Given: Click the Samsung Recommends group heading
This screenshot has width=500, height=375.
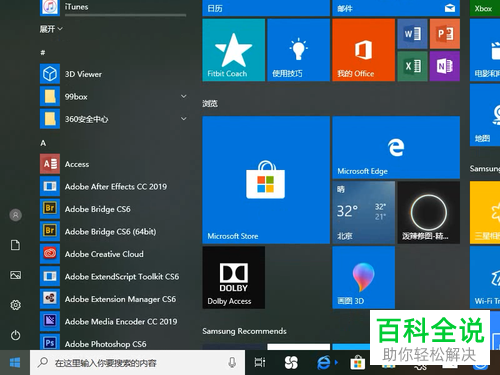Looking at the screenshot, I should 244,331.
